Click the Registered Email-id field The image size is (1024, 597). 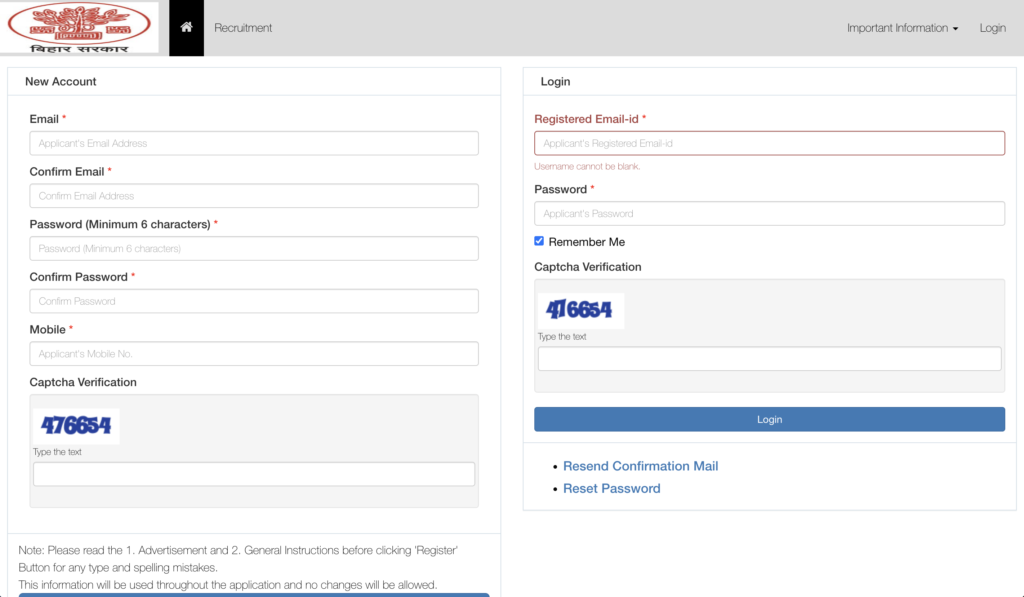click(x=769, y=143)
